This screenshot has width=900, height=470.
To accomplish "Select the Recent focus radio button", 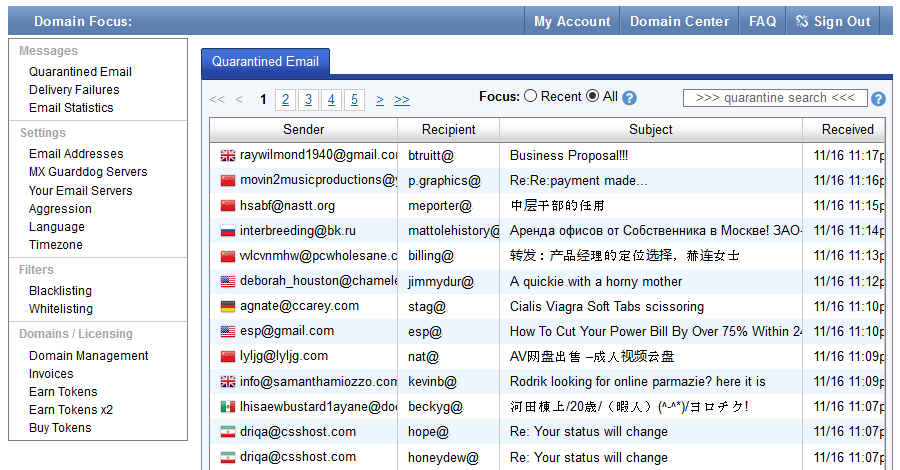I will coord(531,97).
